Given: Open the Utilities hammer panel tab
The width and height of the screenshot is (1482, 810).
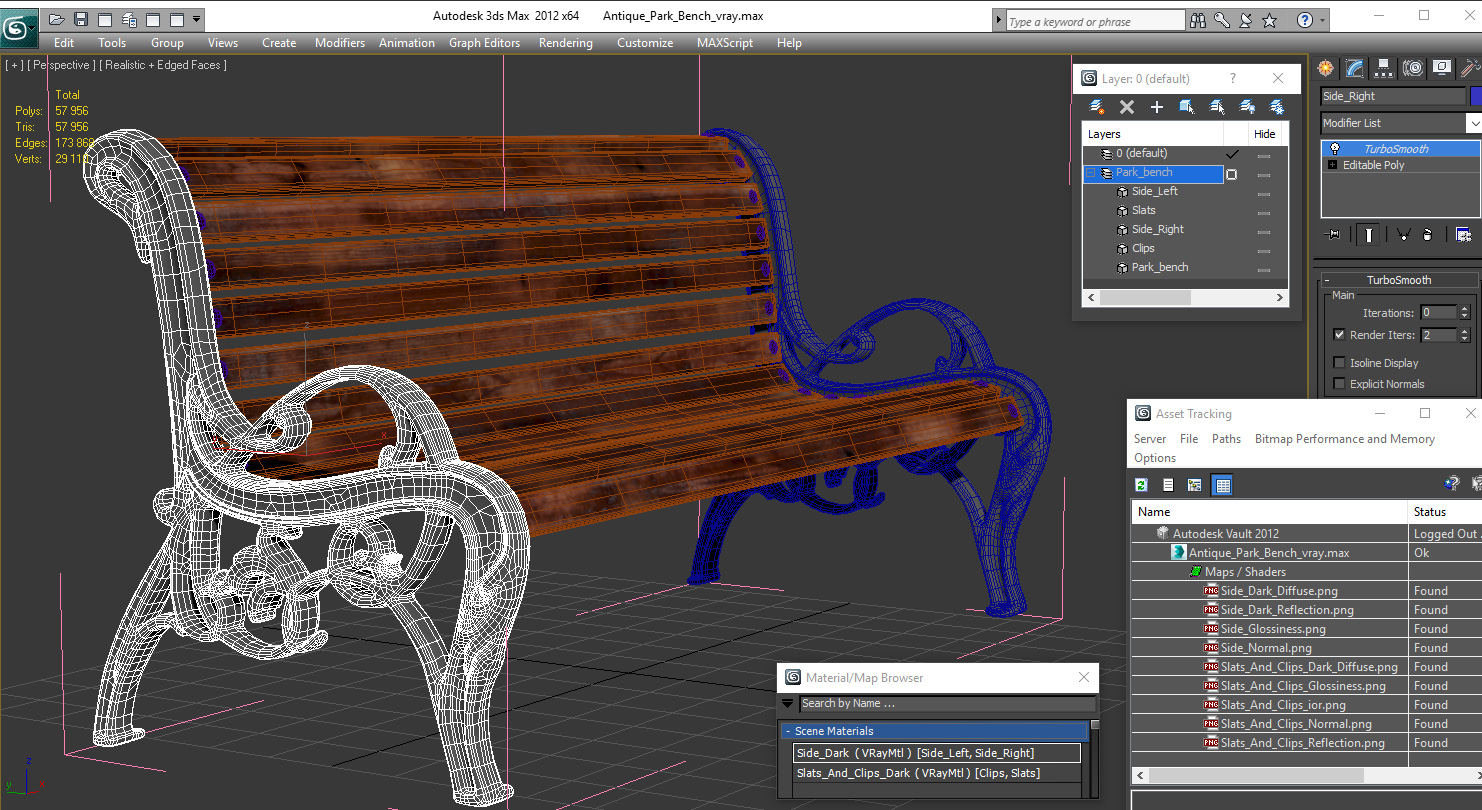Looking at the screenshot, I should click(x=1469, y=68).
